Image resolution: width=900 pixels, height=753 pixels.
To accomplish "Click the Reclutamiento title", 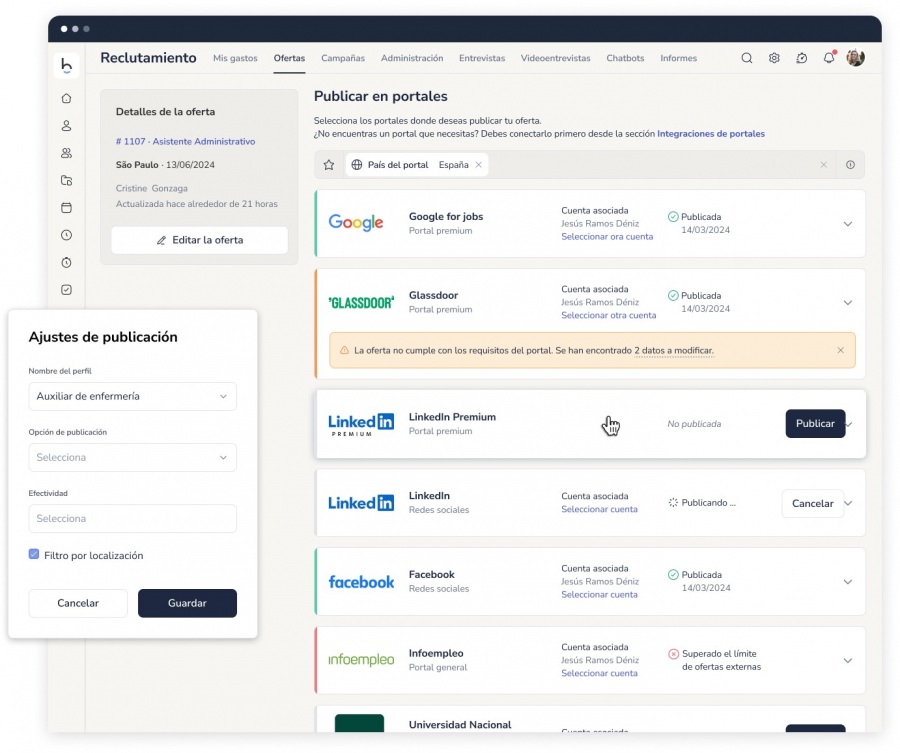I will (x=148, y=58).
